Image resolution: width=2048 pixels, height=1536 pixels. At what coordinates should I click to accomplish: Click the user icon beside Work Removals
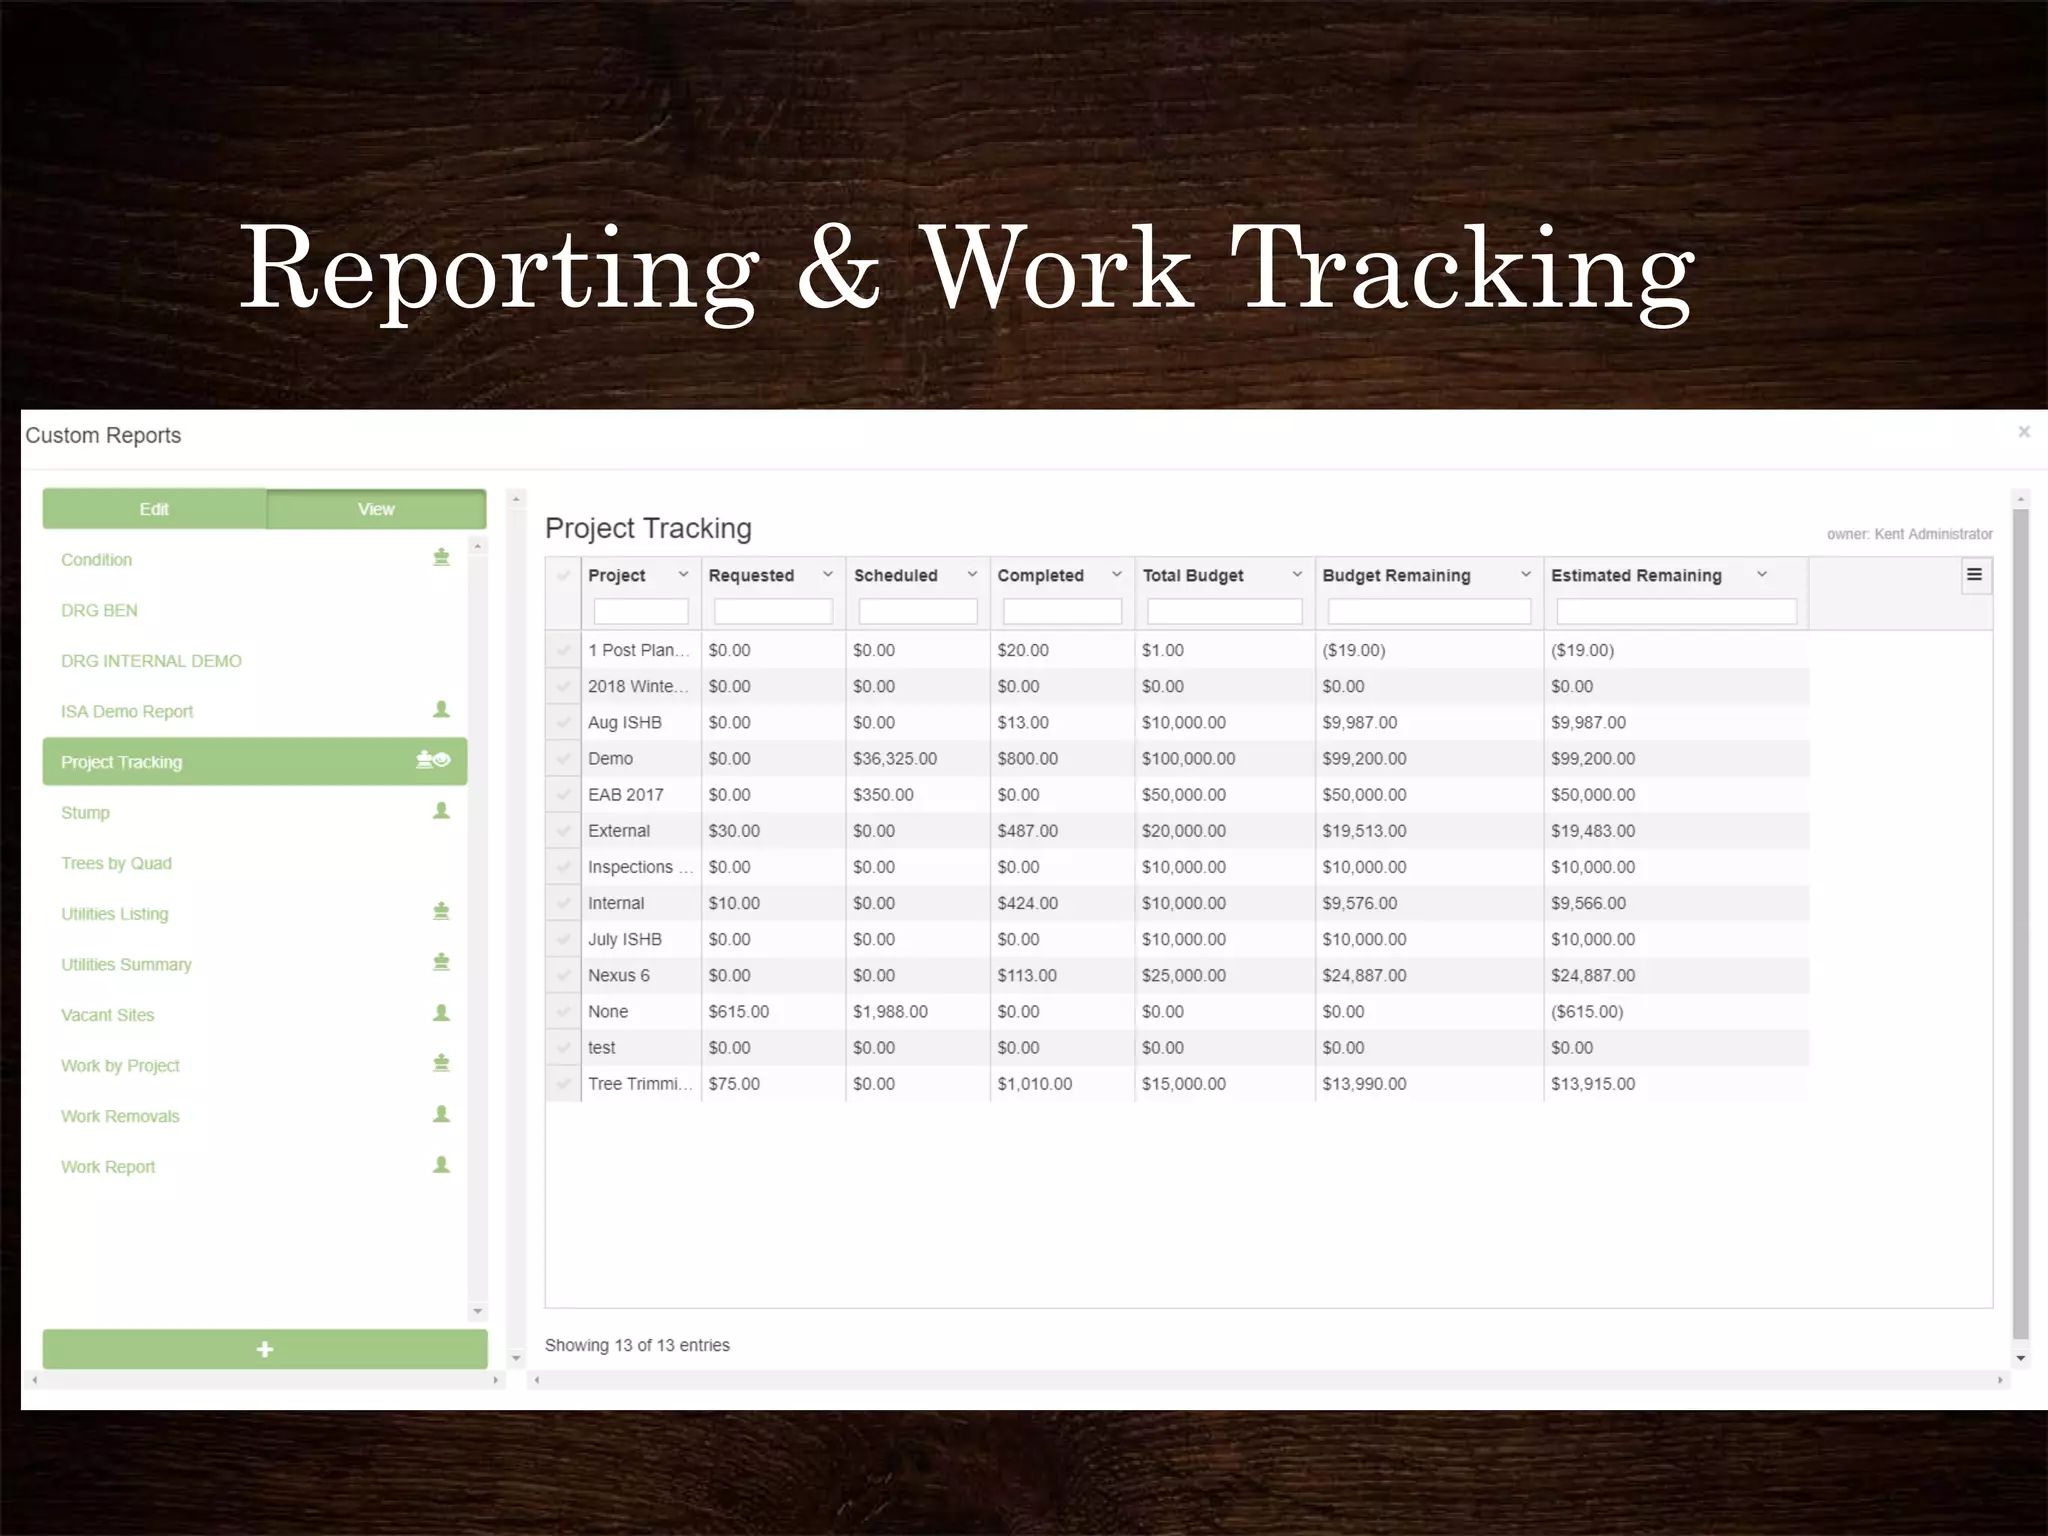(x=441, y=1114)
